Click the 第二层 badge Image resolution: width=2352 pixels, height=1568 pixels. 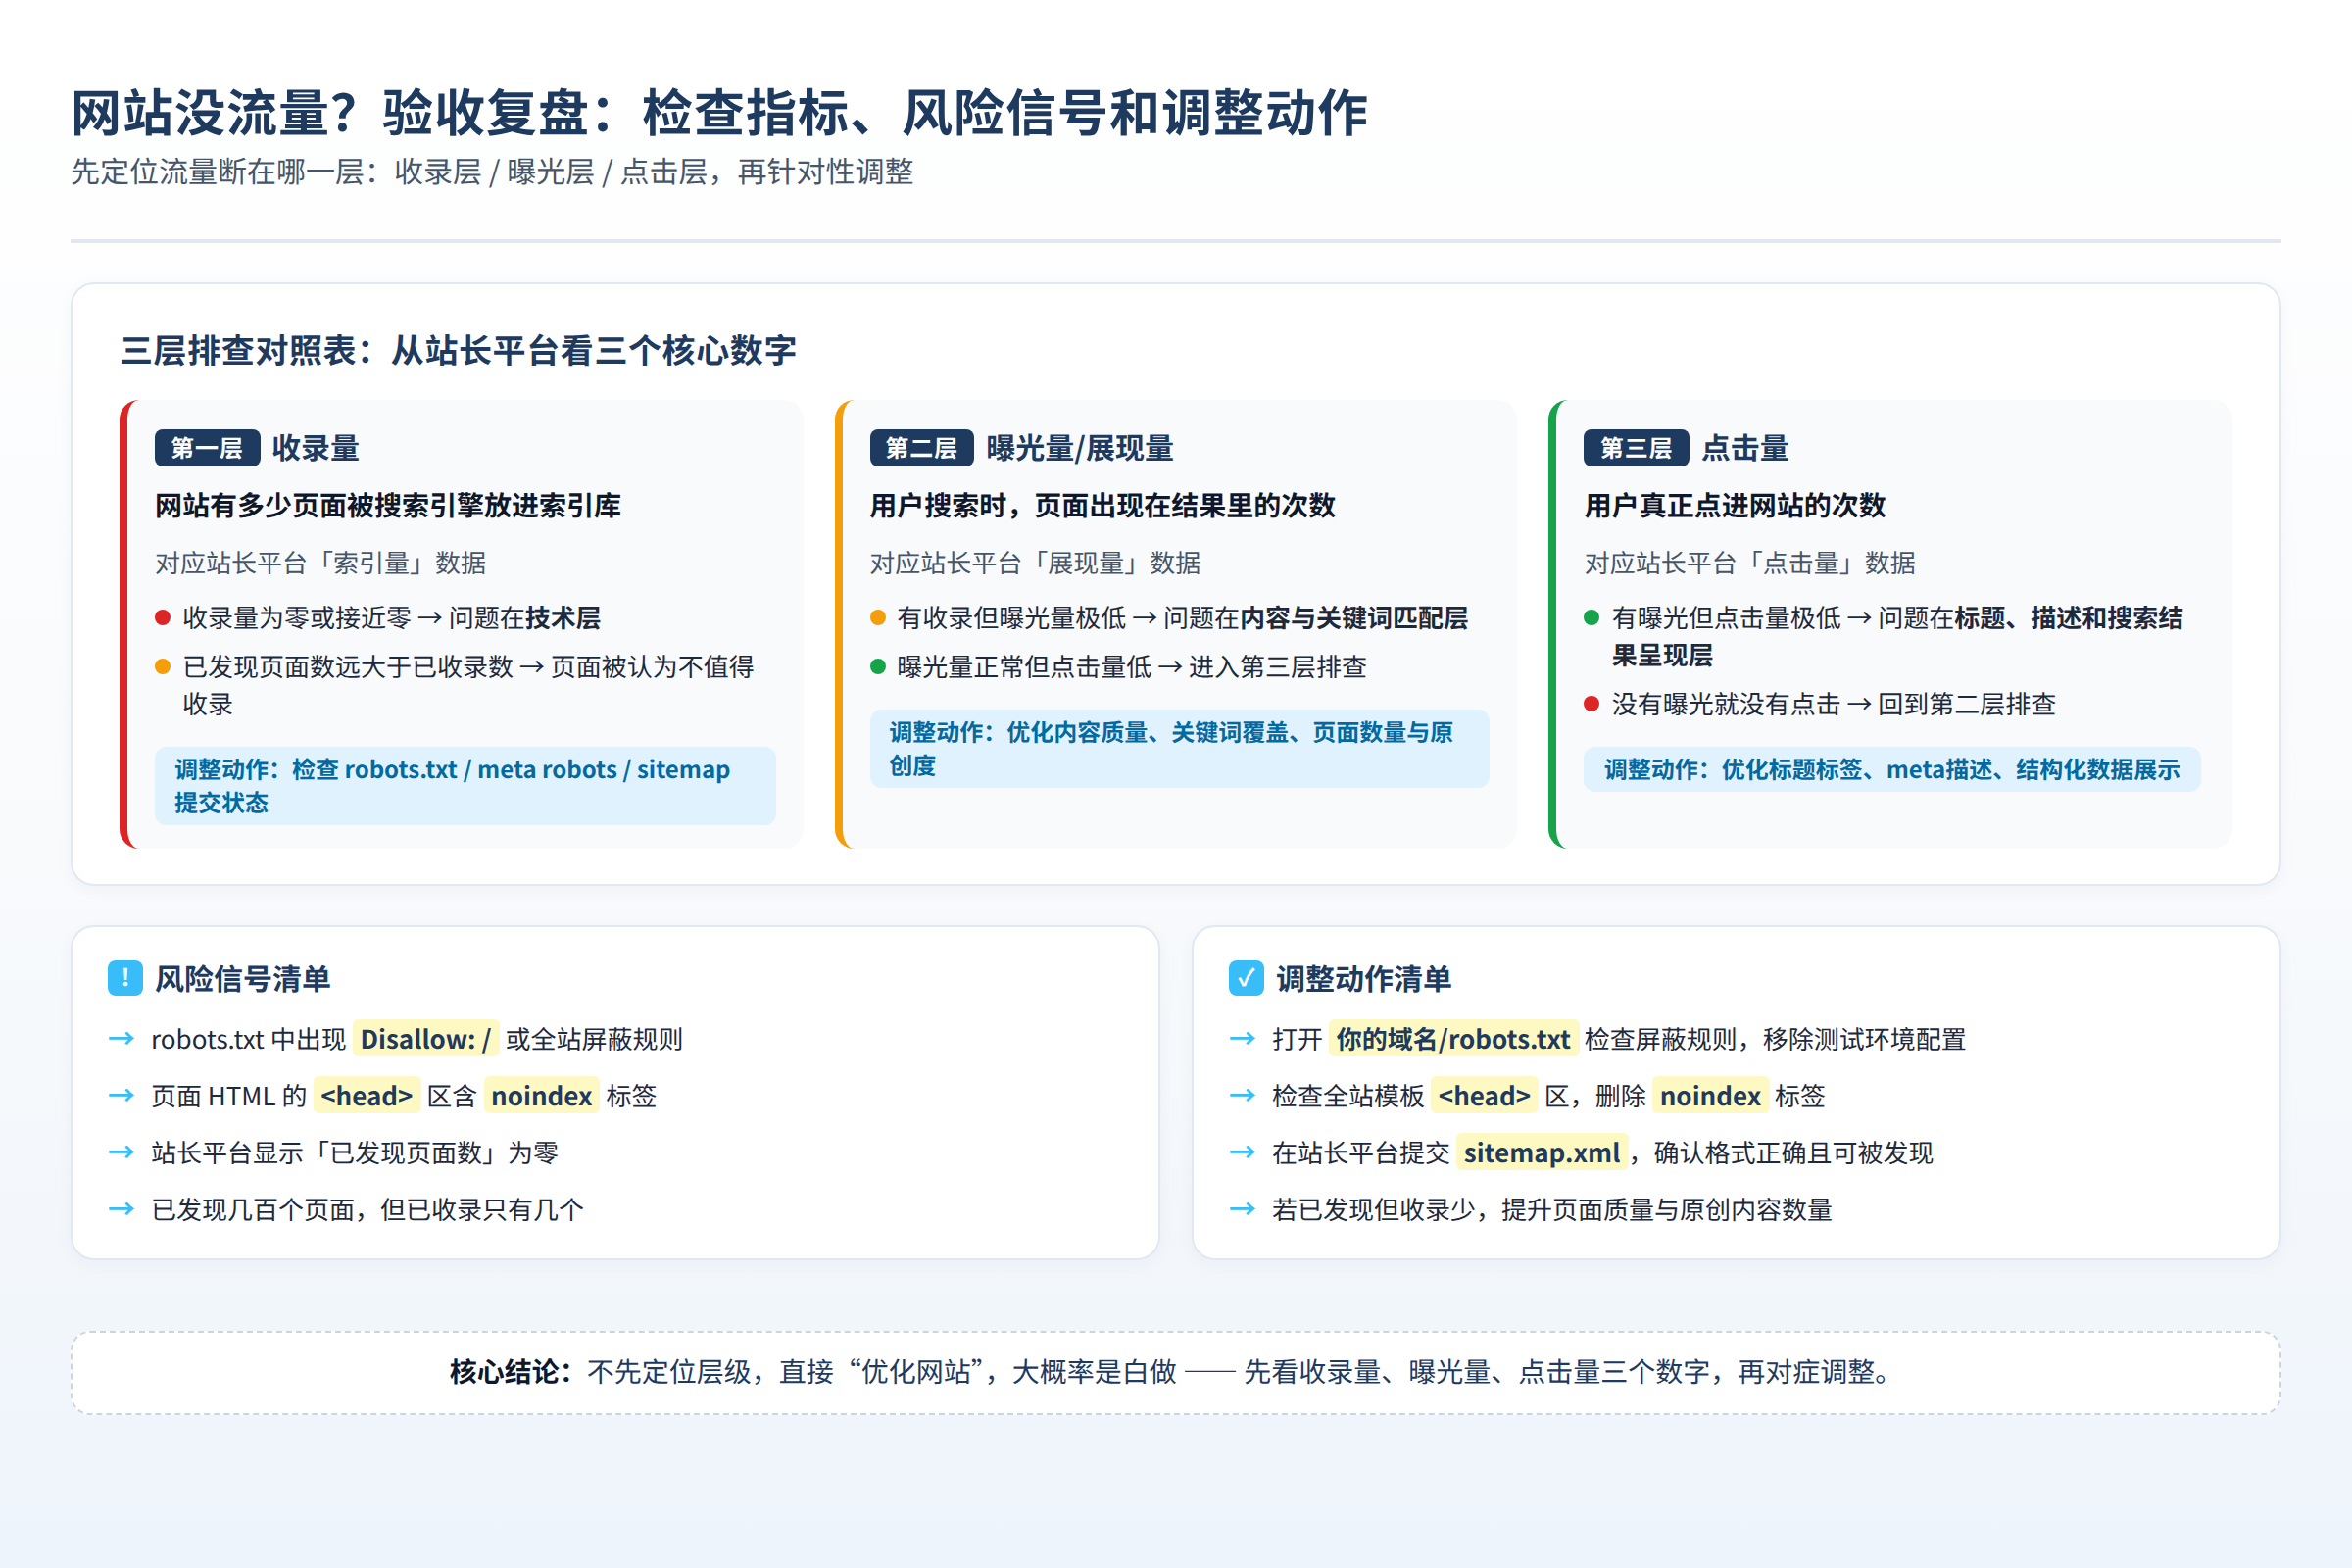click(x=921, y=448)
